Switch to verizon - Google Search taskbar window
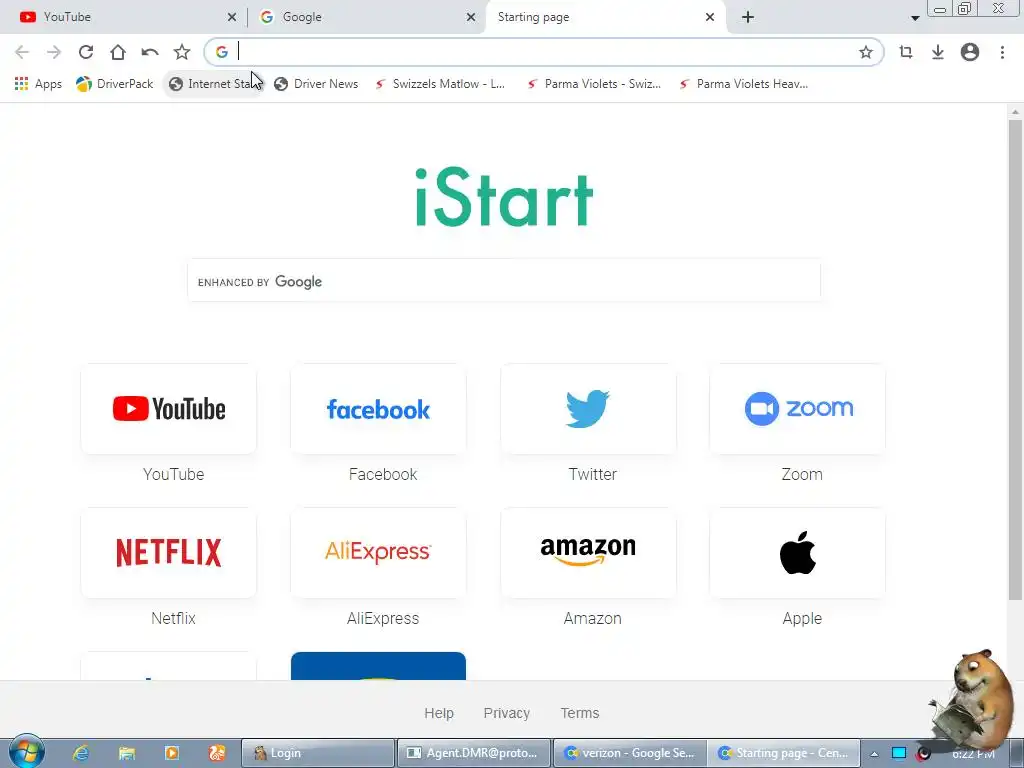 (x=630, y=753)
